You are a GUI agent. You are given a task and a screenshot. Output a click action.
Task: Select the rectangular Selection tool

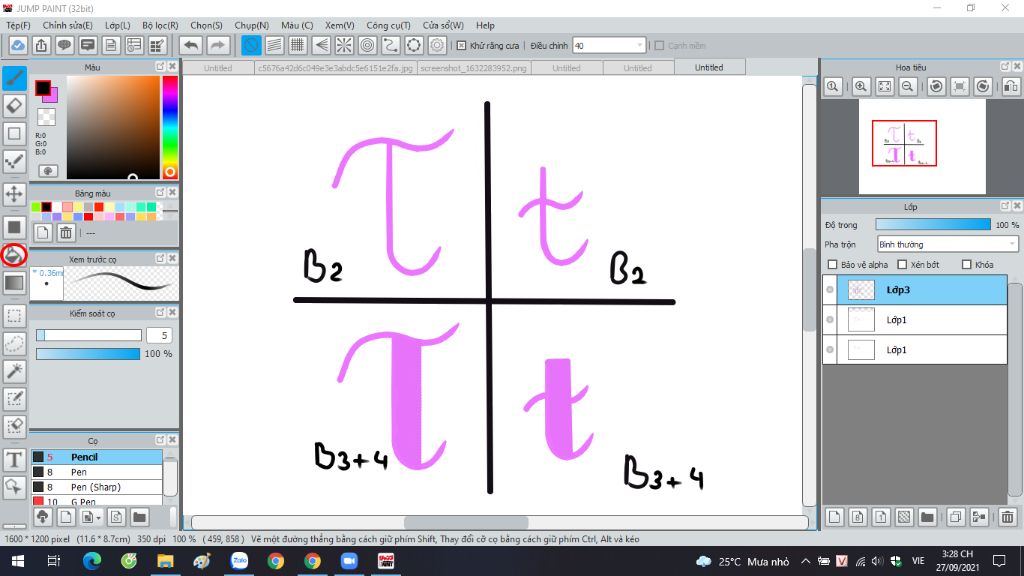pyautogui.click(x=14, y=316)
